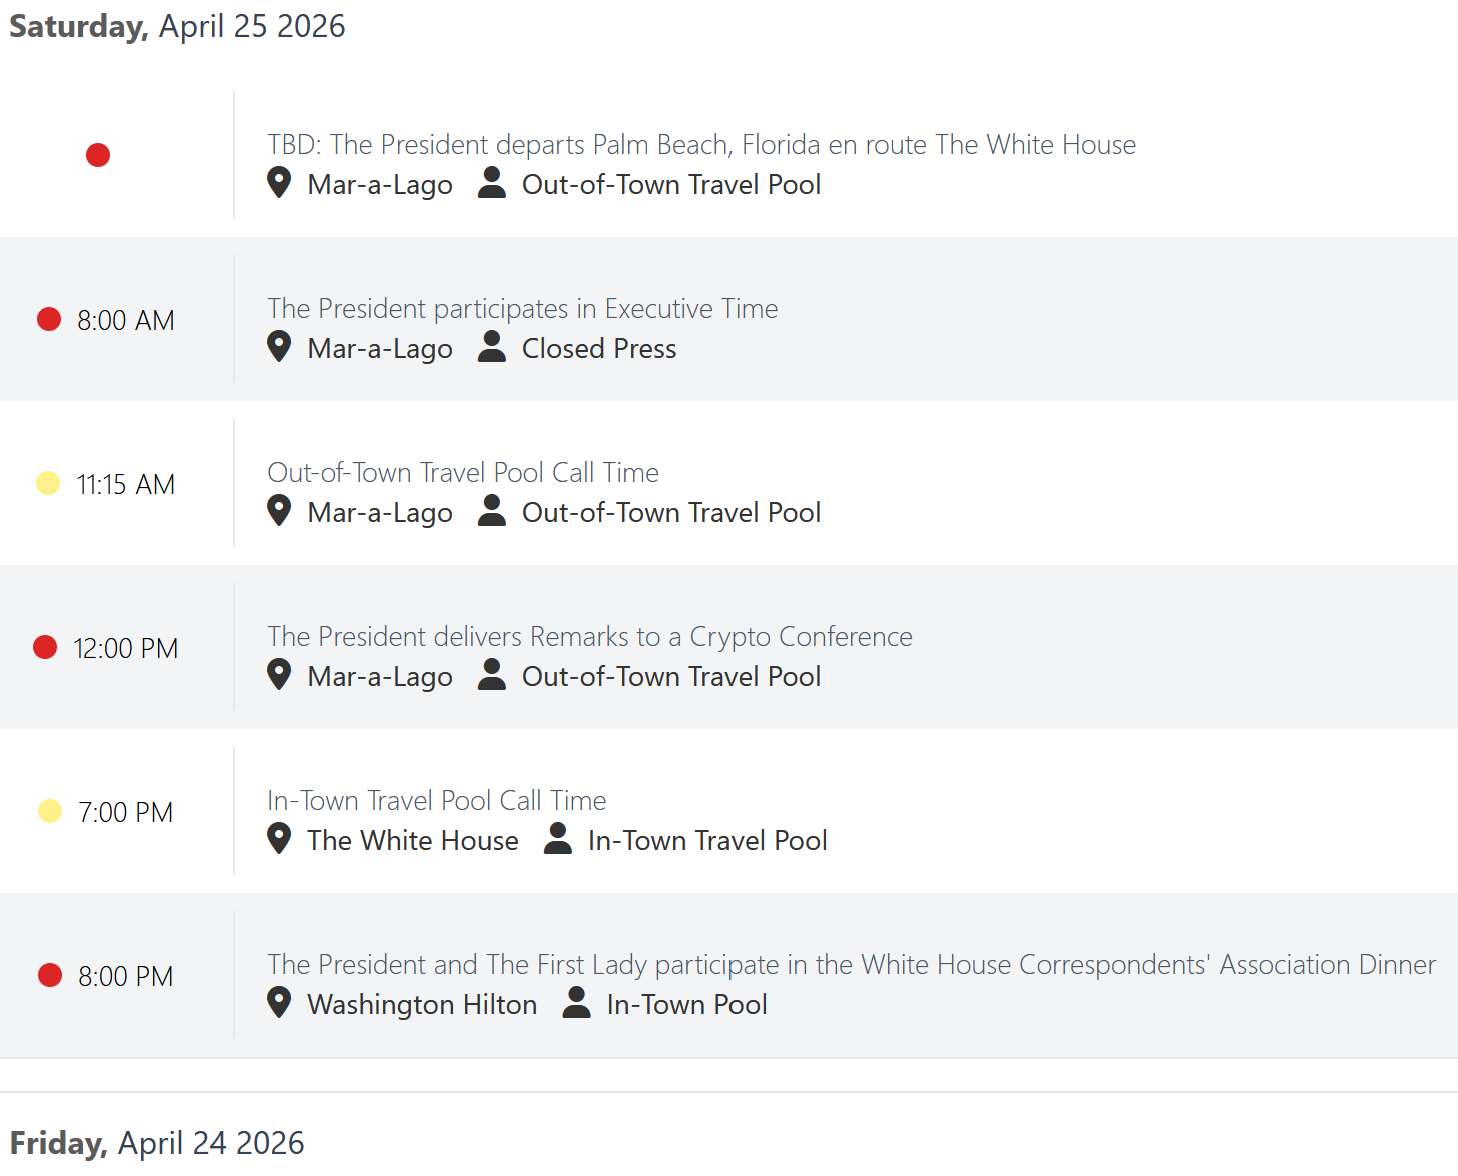Click person icon in TBD departure row

(x=491, y=182)
